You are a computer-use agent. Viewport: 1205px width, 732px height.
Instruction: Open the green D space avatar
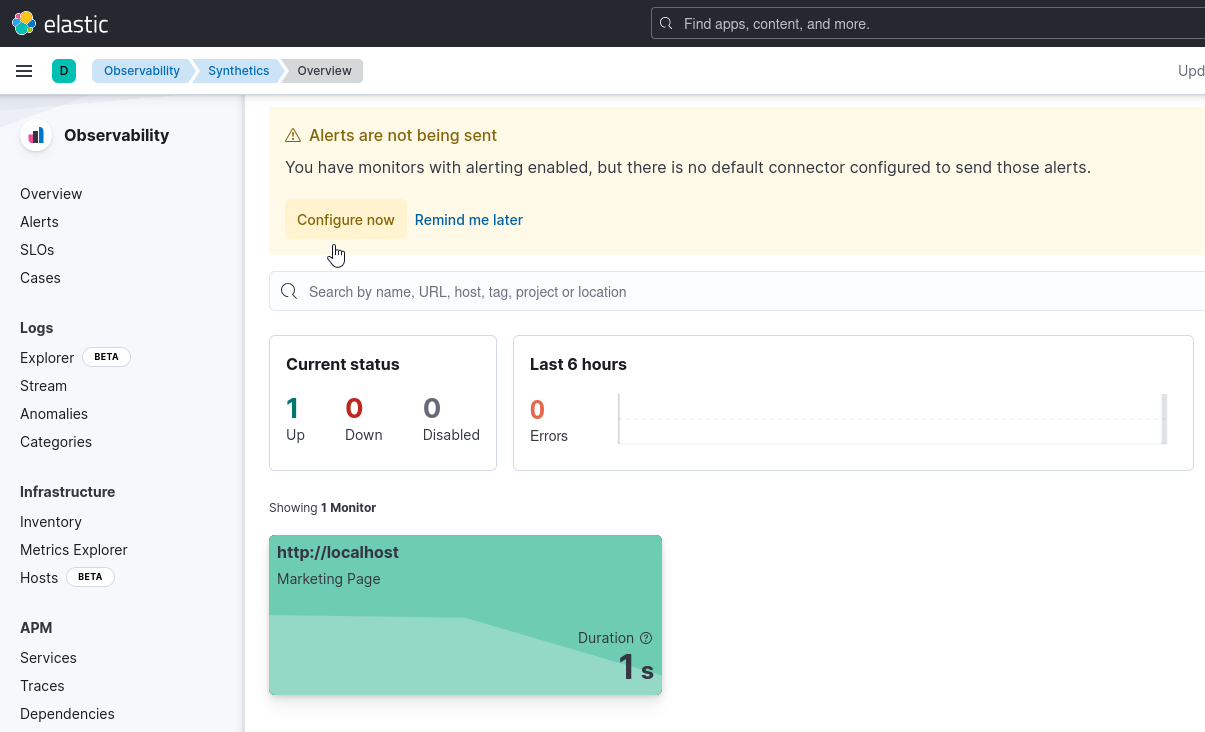[x=64, y=71]
